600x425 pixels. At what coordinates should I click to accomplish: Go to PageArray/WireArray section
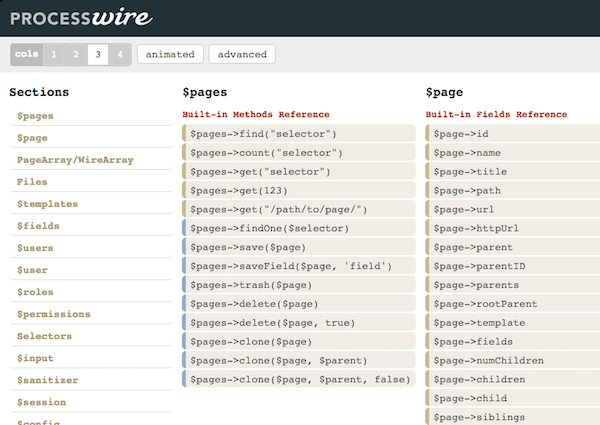coord(91,160)
